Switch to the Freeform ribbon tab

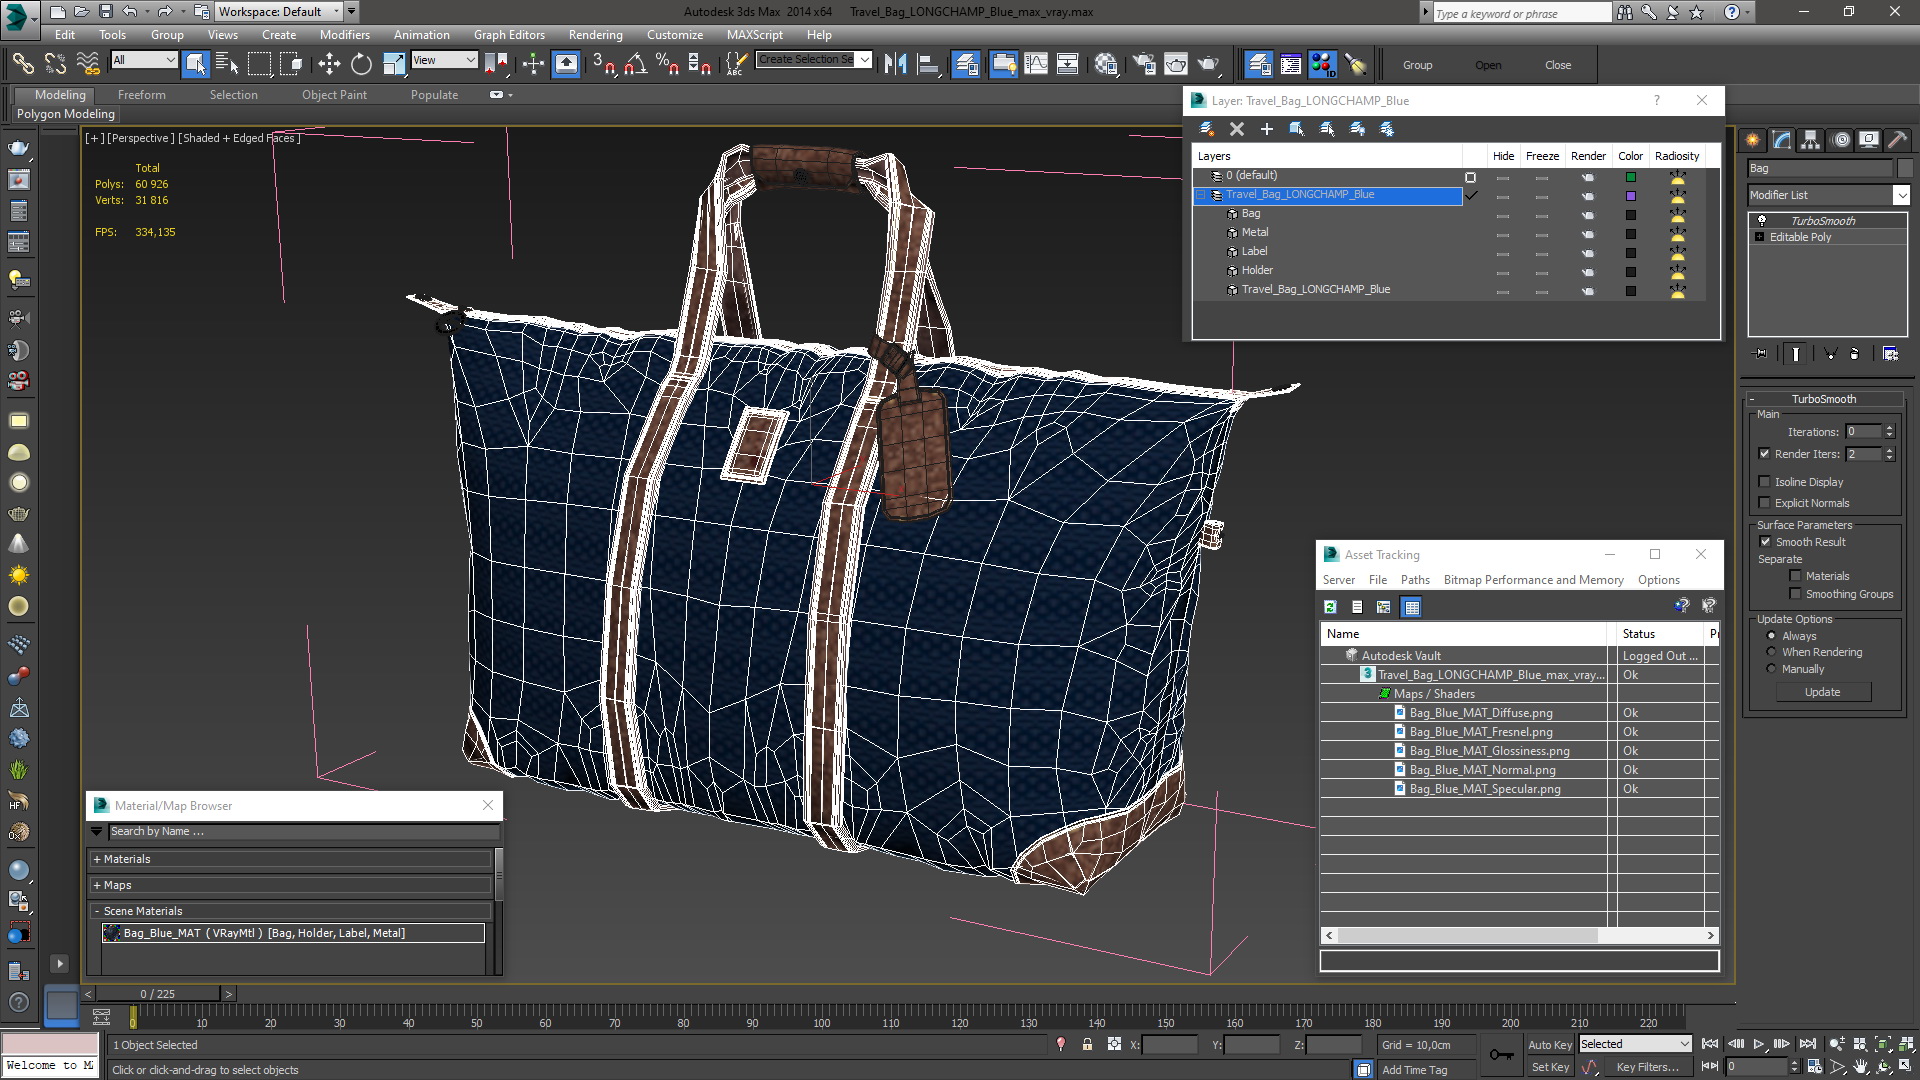point(142,95)
